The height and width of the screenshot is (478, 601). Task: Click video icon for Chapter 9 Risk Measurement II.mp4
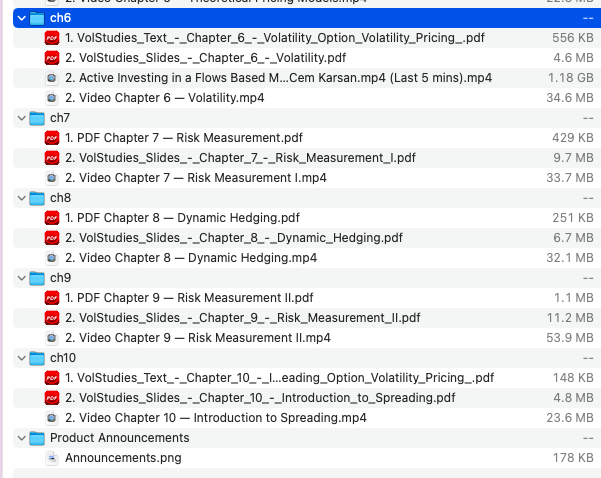(52, 338)
